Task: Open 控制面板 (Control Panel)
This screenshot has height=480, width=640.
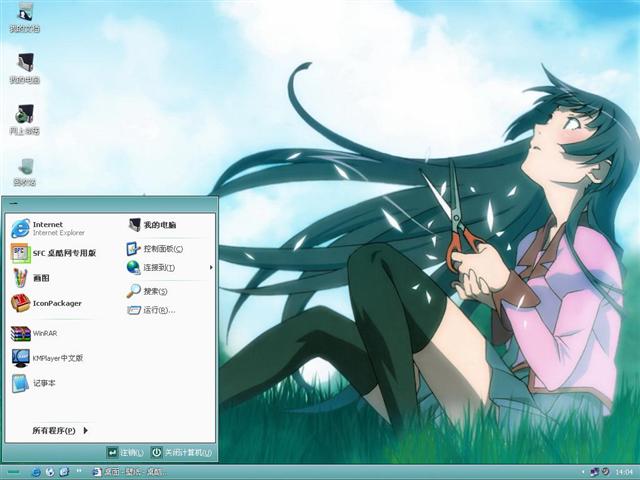Action: (x=160, y=249)
